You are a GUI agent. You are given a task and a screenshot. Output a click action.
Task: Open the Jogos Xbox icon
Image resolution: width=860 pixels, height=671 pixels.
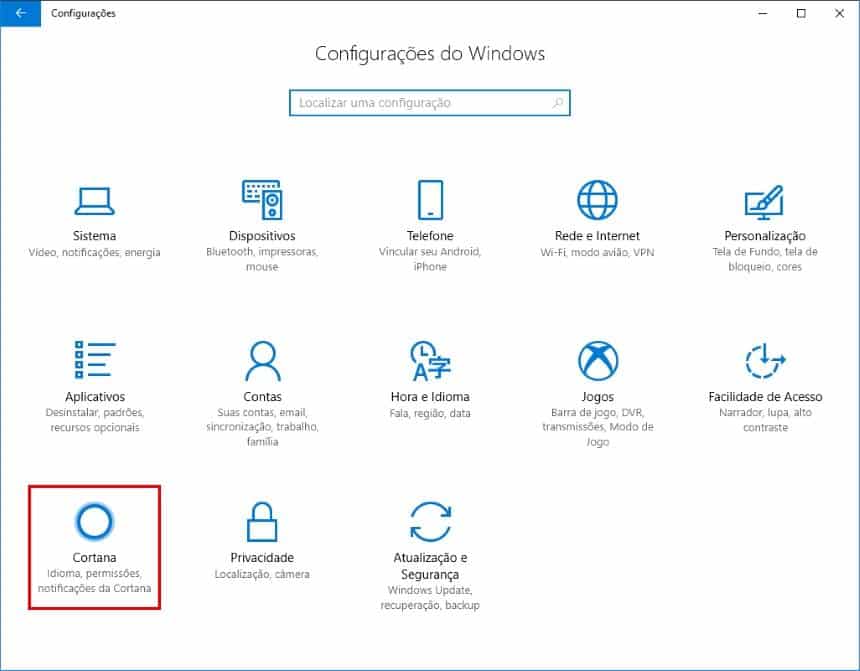(598, 360)
